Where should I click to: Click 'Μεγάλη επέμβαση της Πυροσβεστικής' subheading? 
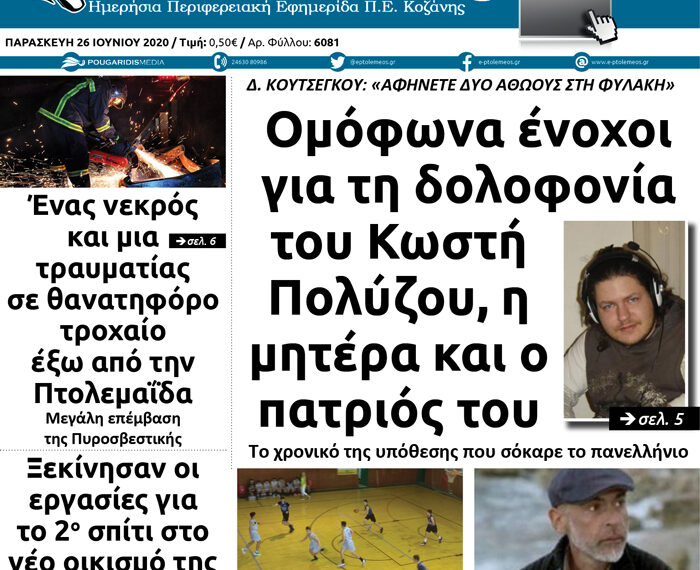(x=113, y=429)
